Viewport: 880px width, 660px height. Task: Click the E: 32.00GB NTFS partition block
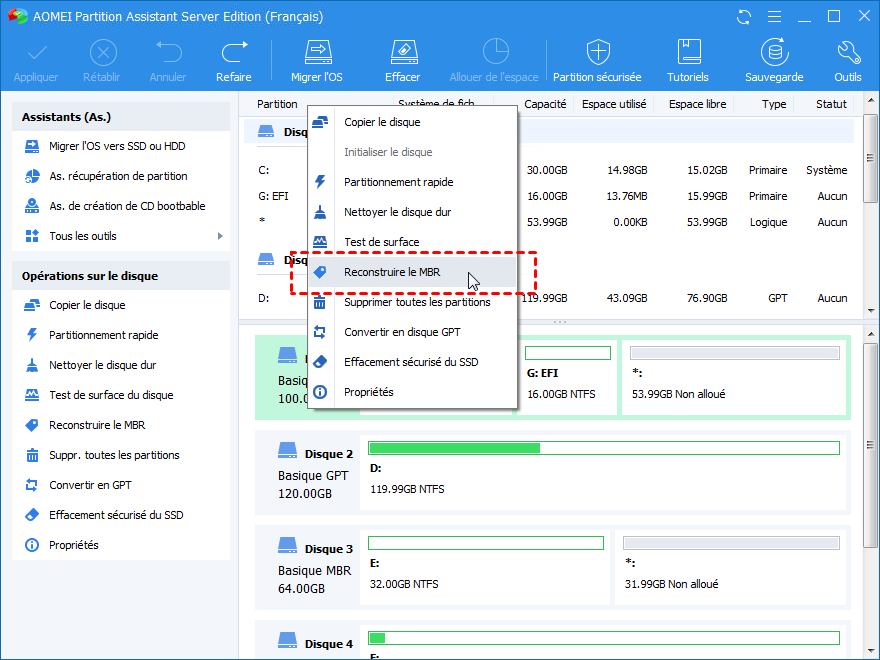coord(485,567)
